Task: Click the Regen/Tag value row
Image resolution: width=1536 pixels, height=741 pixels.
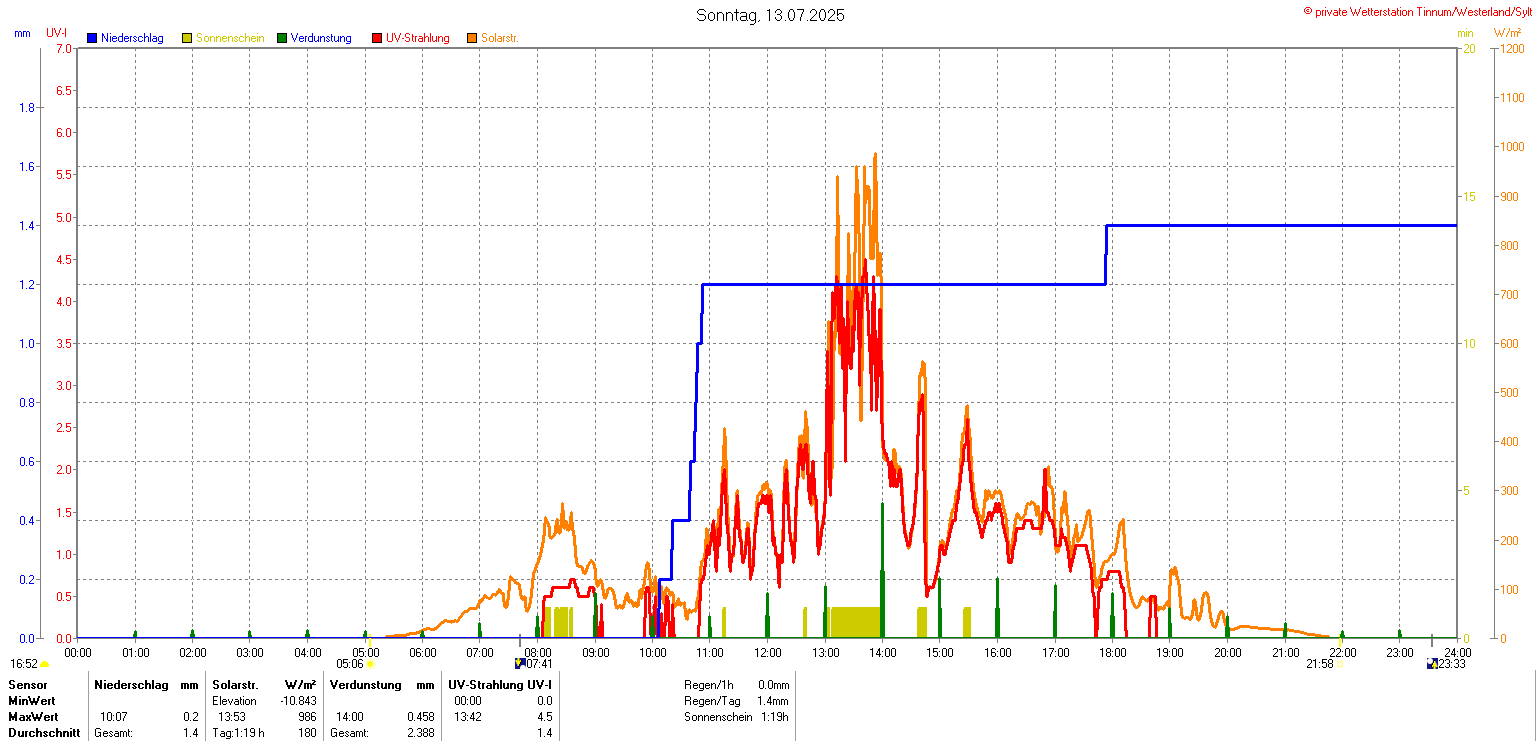Action: coord(736,701)
